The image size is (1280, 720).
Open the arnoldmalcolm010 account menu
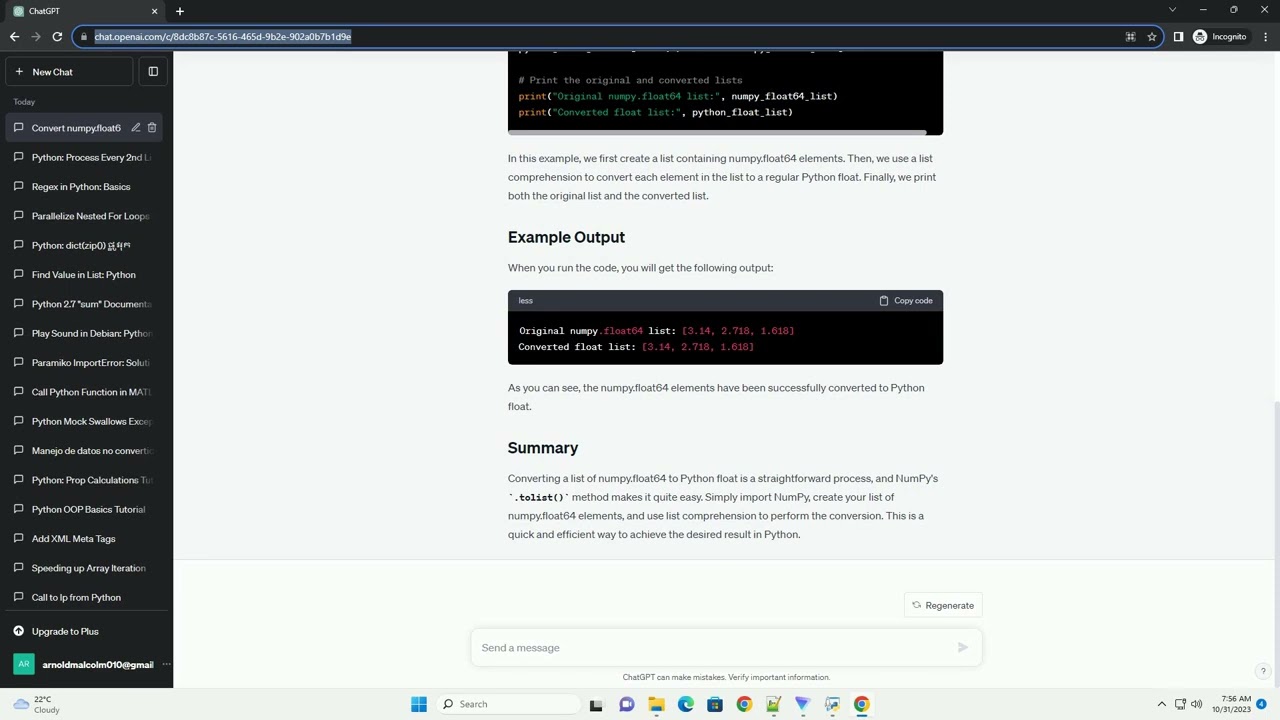(86, 664)
